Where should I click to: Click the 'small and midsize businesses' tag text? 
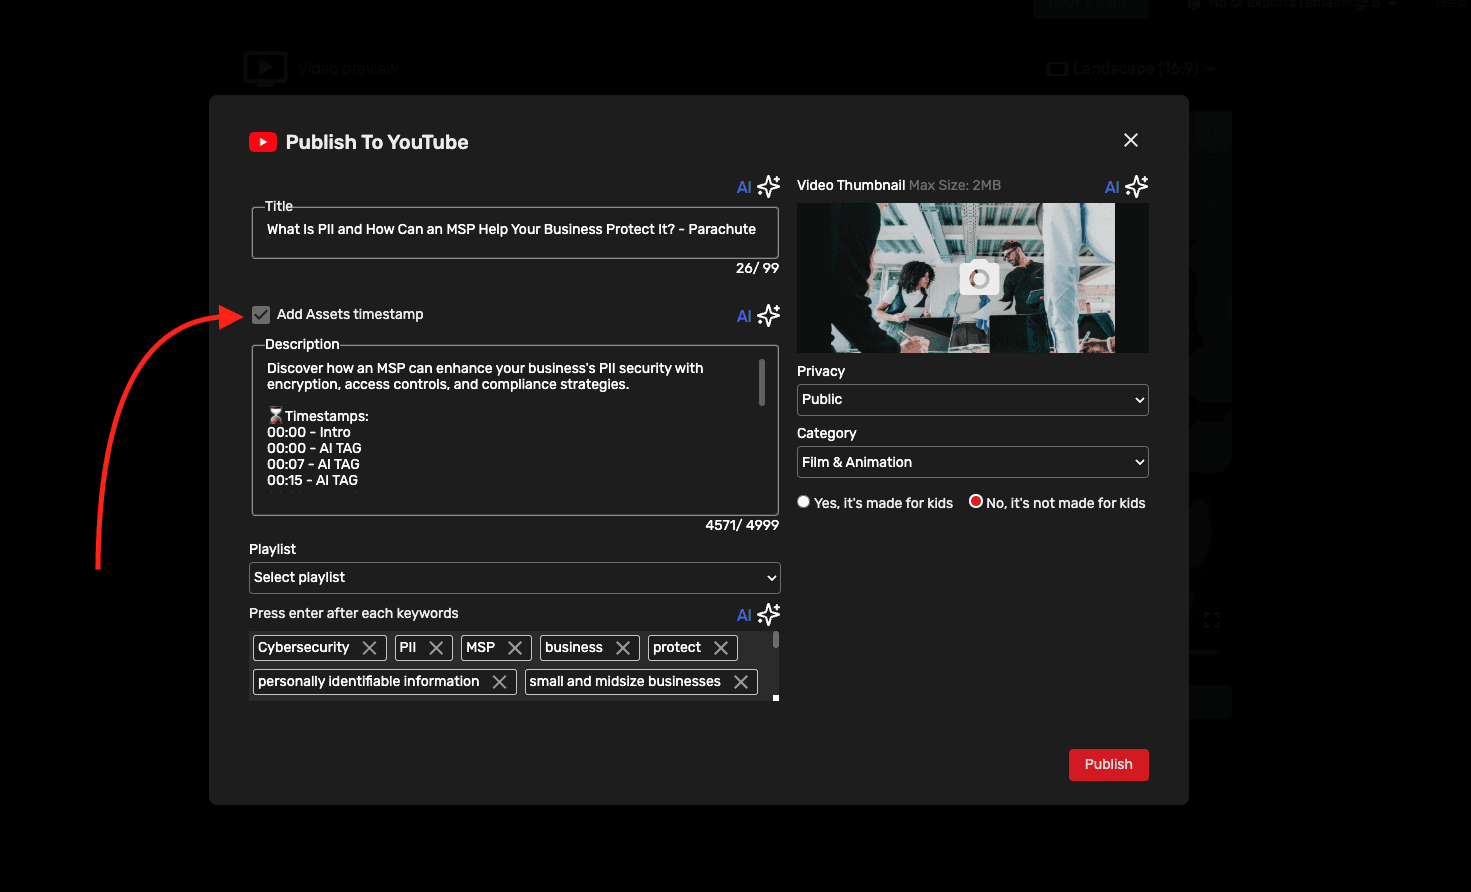[625, 682]
